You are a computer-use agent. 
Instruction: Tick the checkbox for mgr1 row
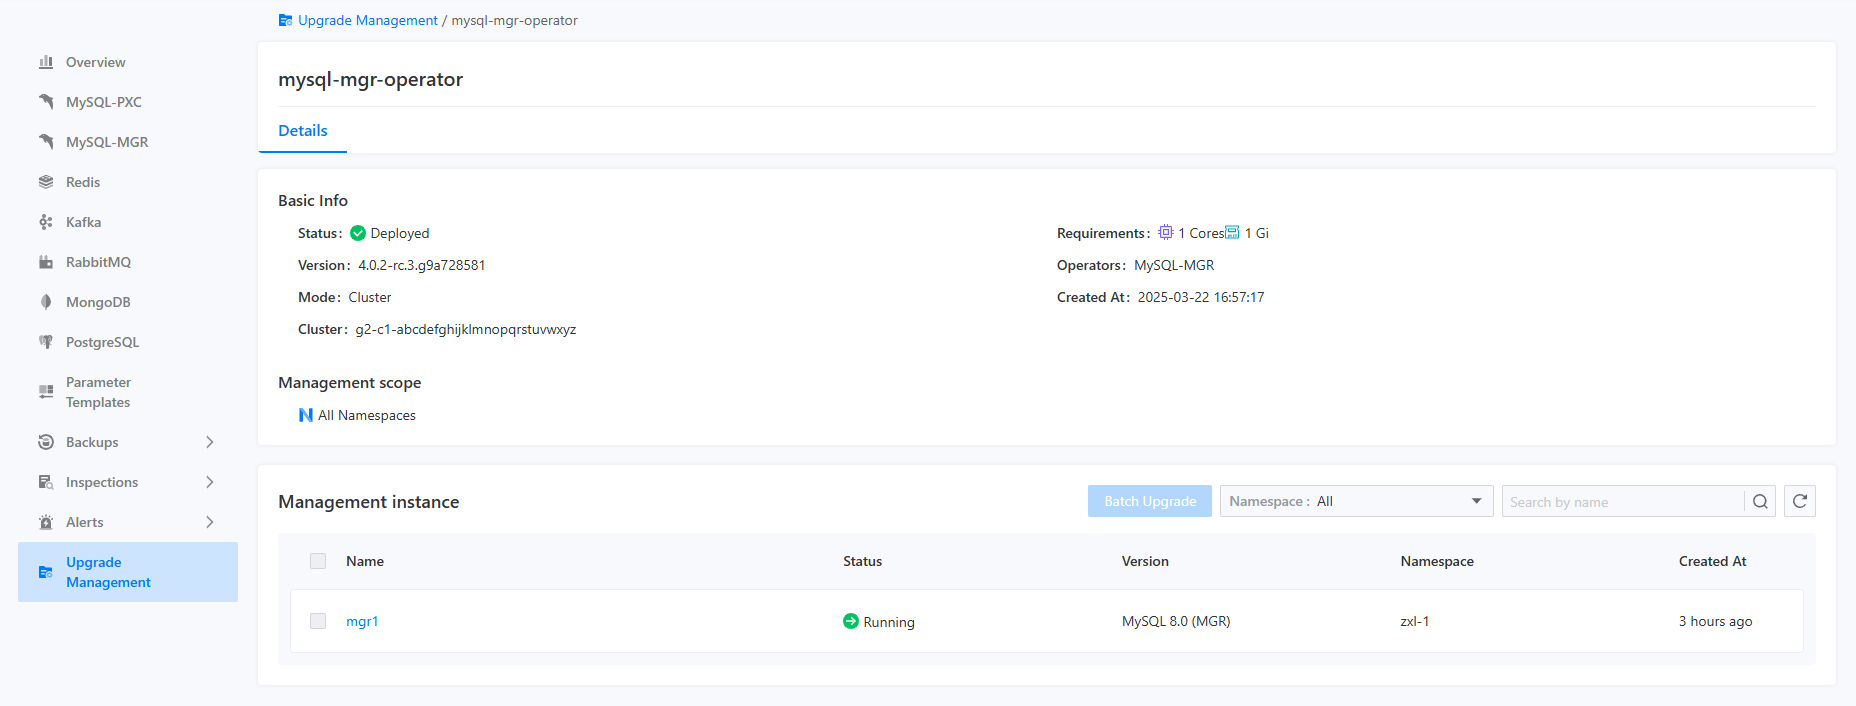(x=318, y=621)
